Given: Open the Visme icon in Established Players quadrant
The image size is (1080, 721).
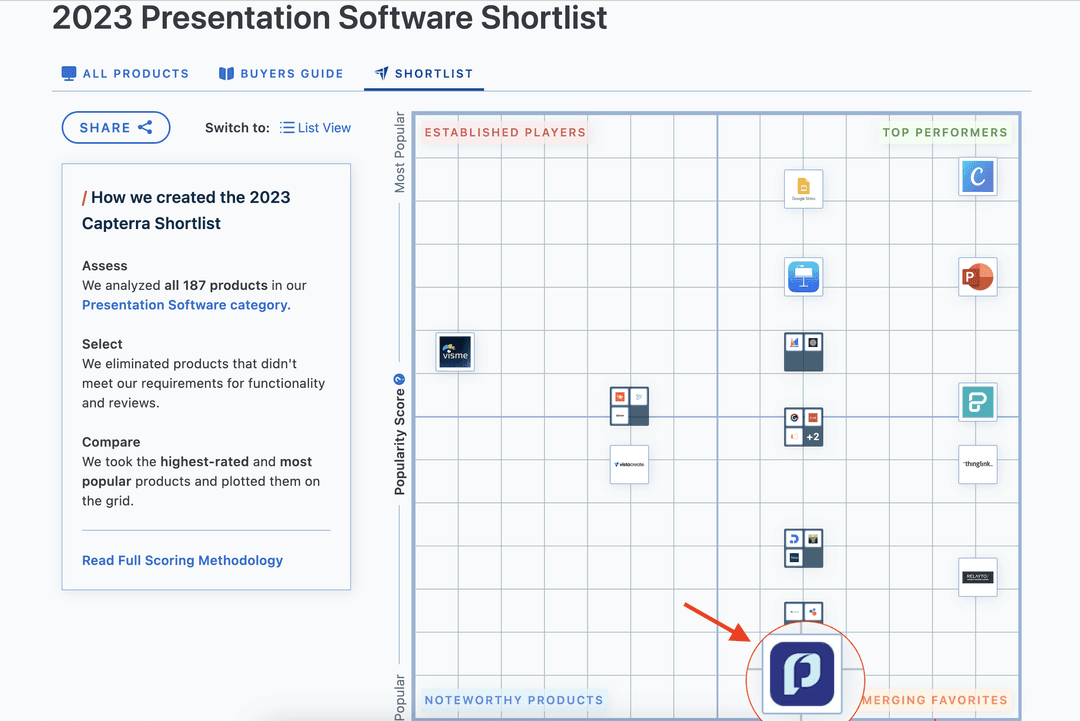Looking at the screenshot, I should [455, 352].
